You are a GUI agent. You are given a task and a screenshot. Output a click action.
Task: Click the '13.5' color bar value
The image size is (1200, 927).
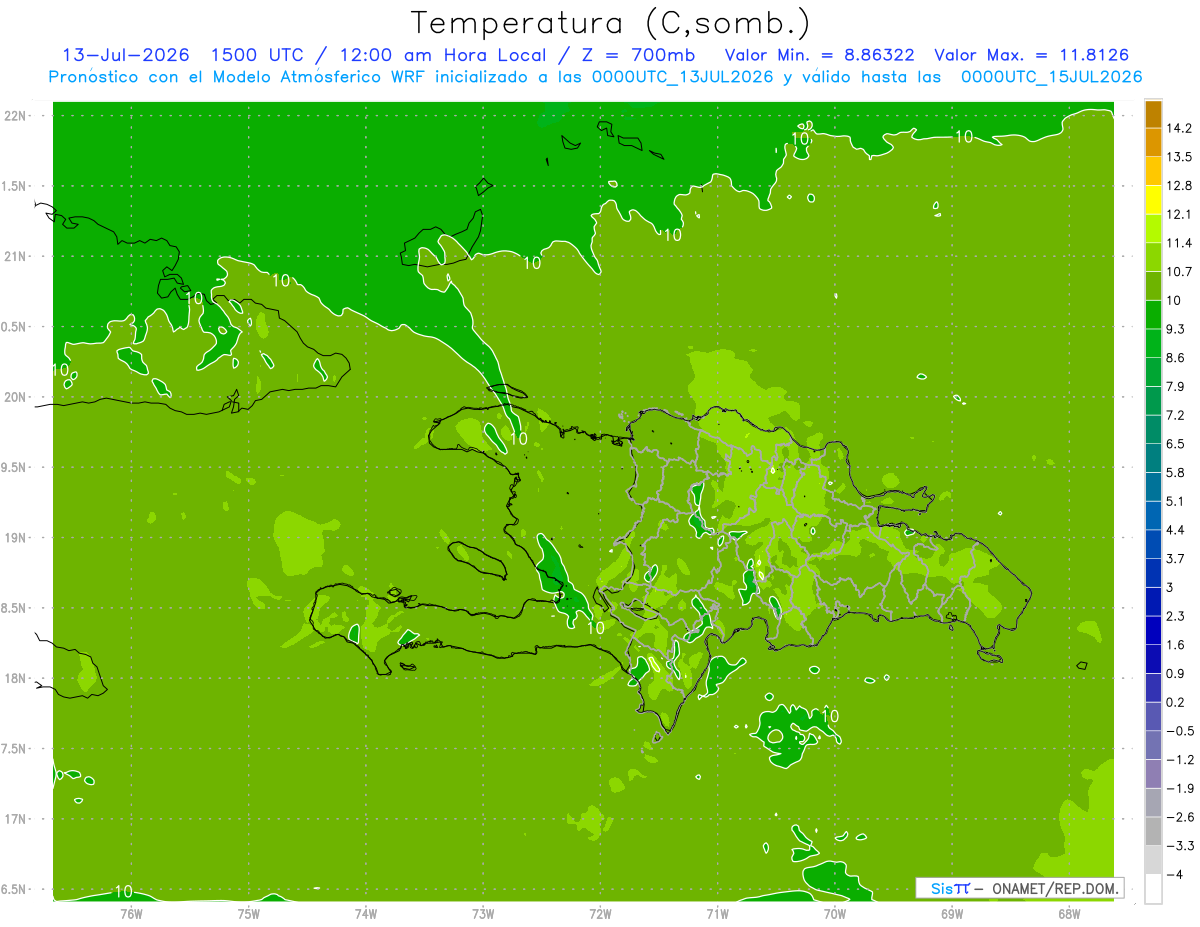tap(1180, 157)
